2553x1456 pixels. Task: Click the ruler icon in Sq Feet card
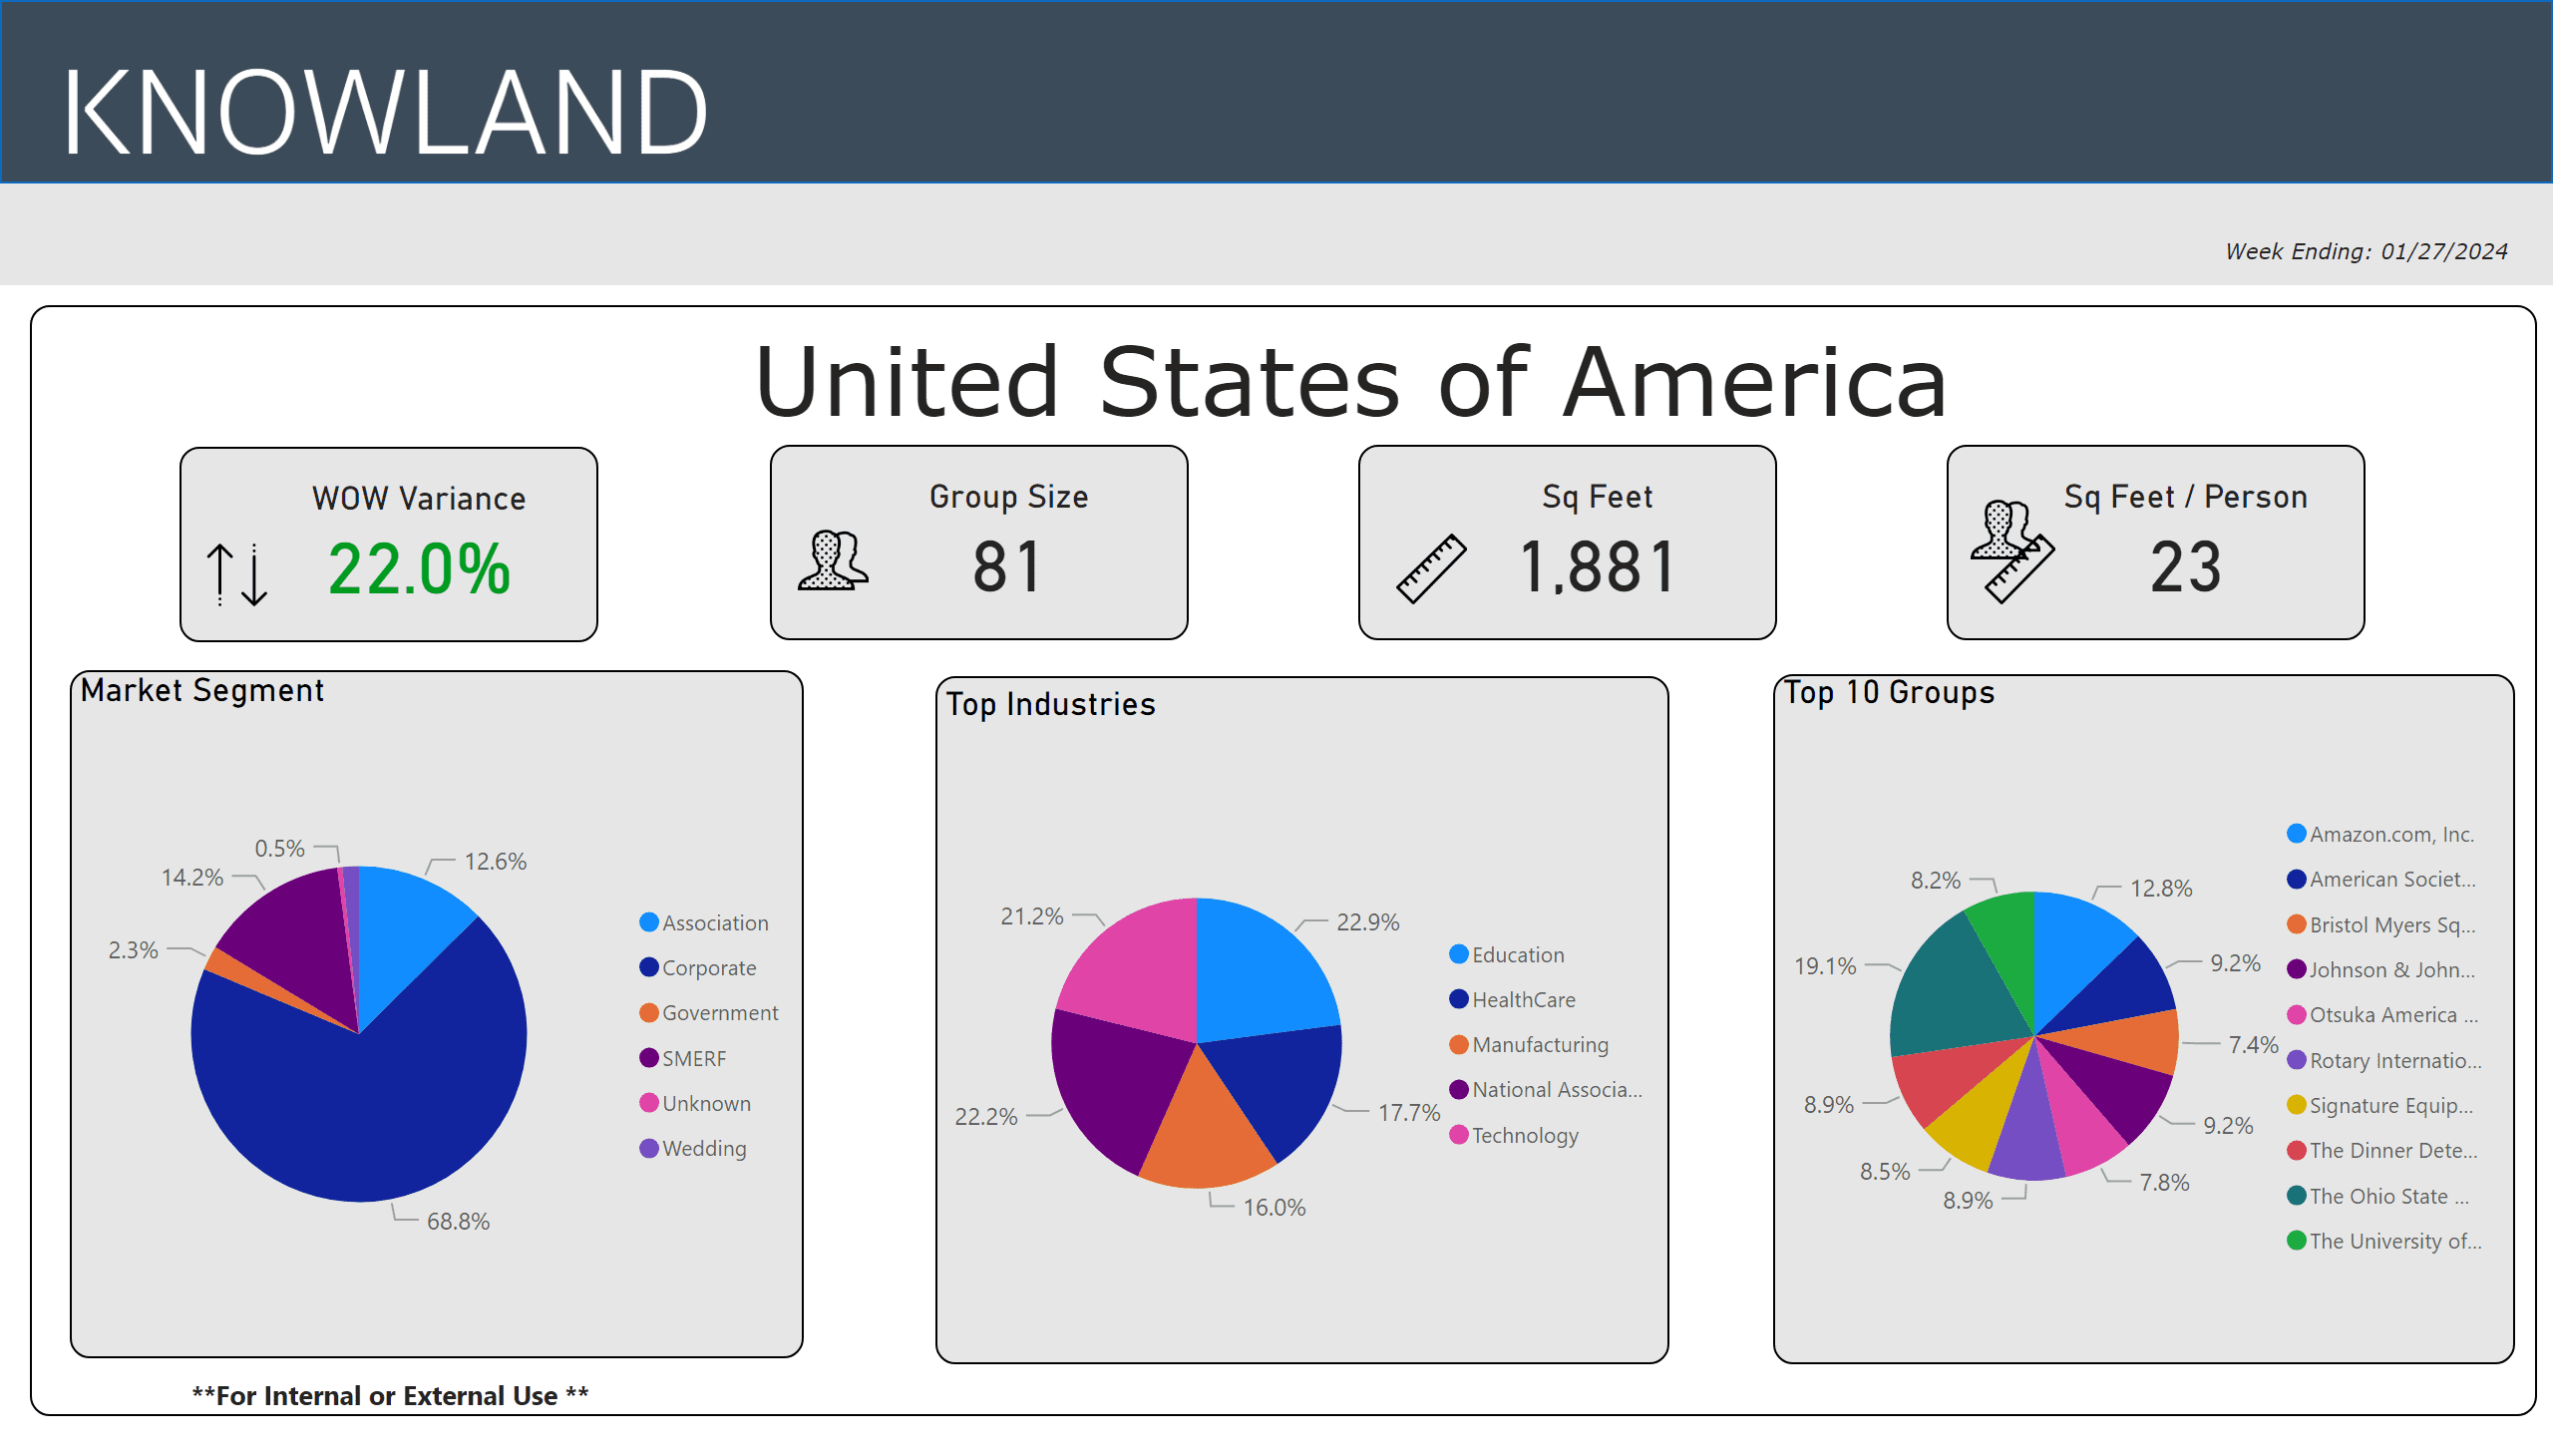(x=1430, y=568)
